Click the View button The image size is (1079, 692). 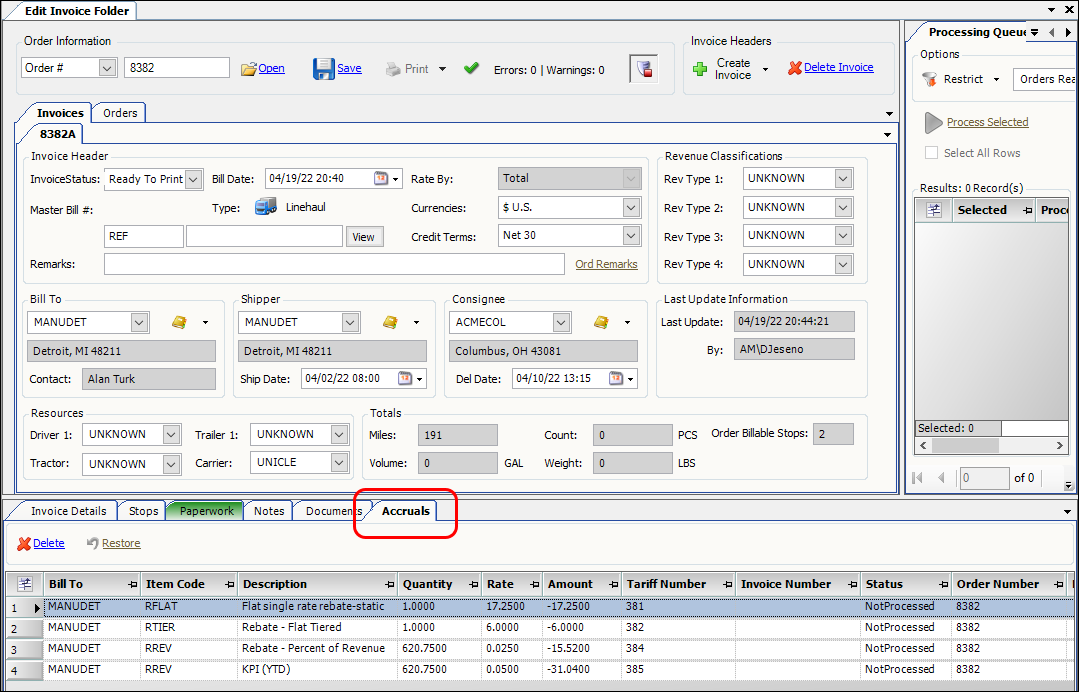click(364, 237)
